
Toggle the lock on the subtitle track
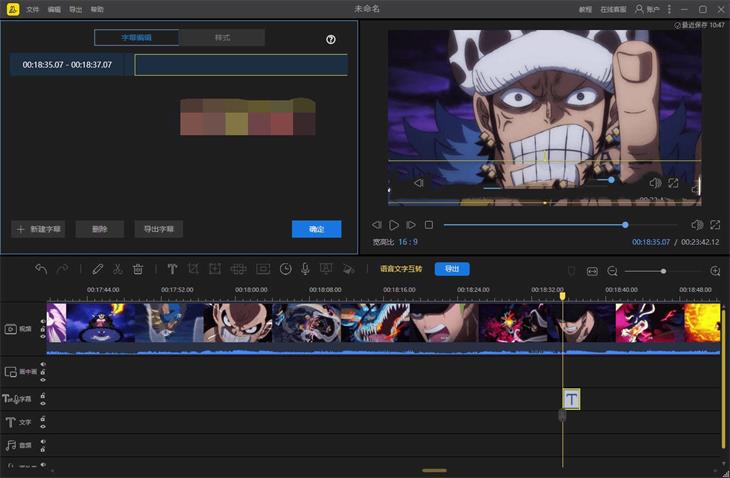43,395
